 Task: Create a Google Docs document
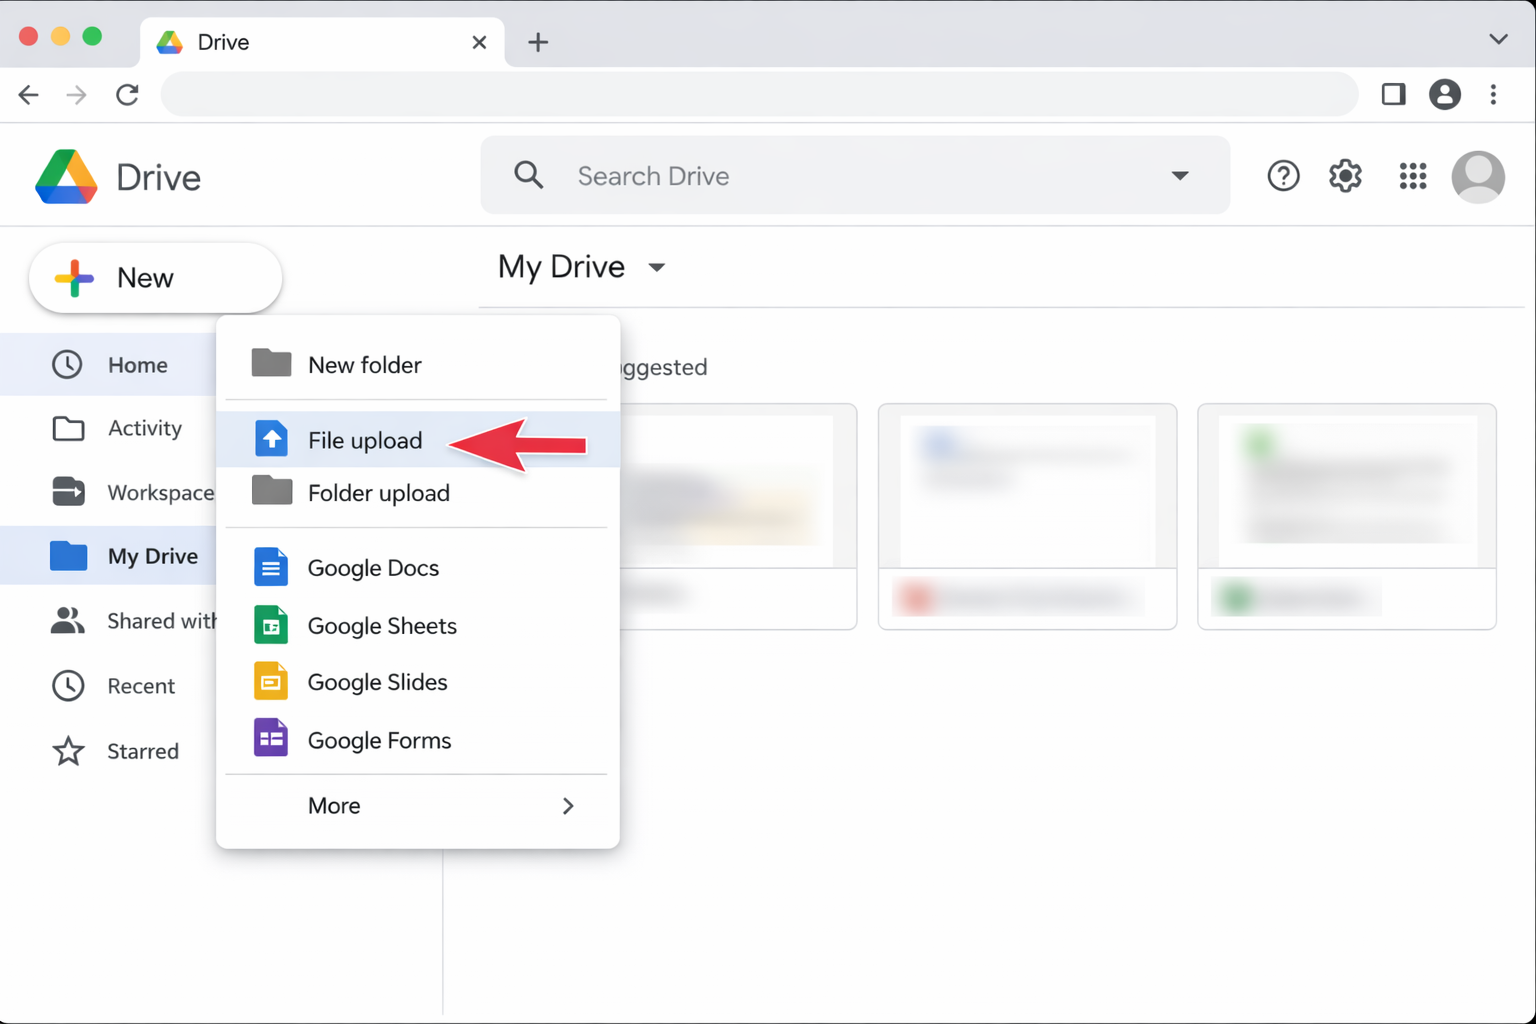418,568
